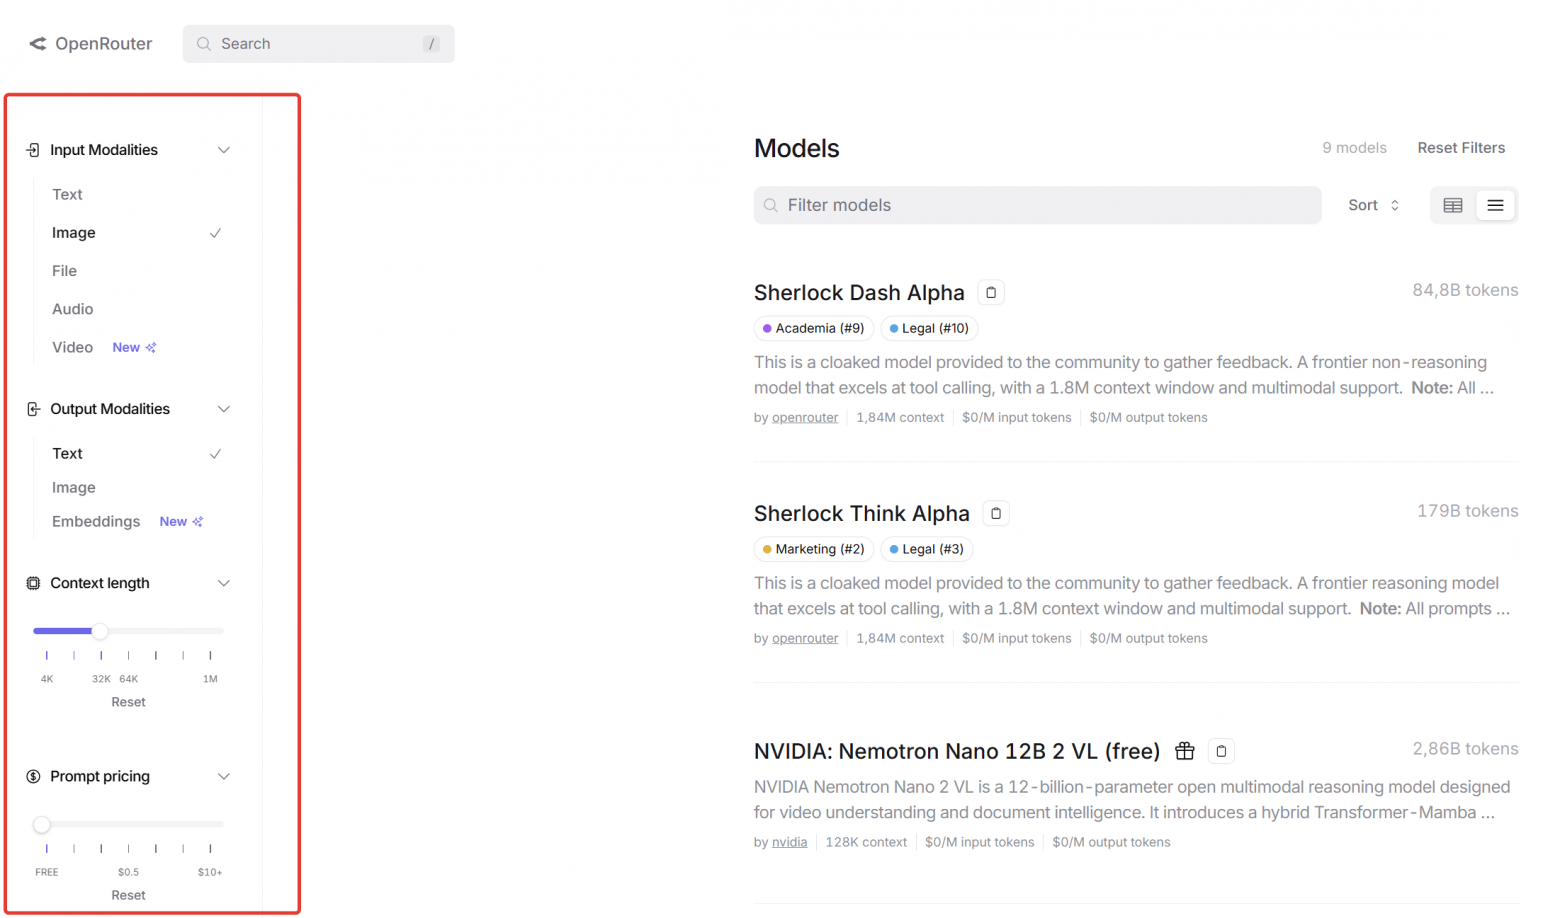Copy the Sherlock Dash Alpha model identifier
This screenshot has width=1560, height=918.
pos(990,292)
